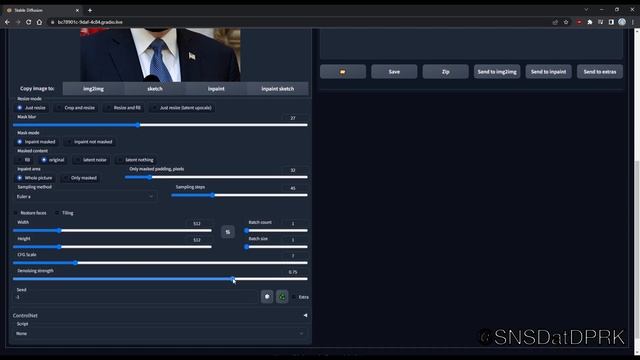
Task: Copy image to img2img tab
Action: coord(93,89)
